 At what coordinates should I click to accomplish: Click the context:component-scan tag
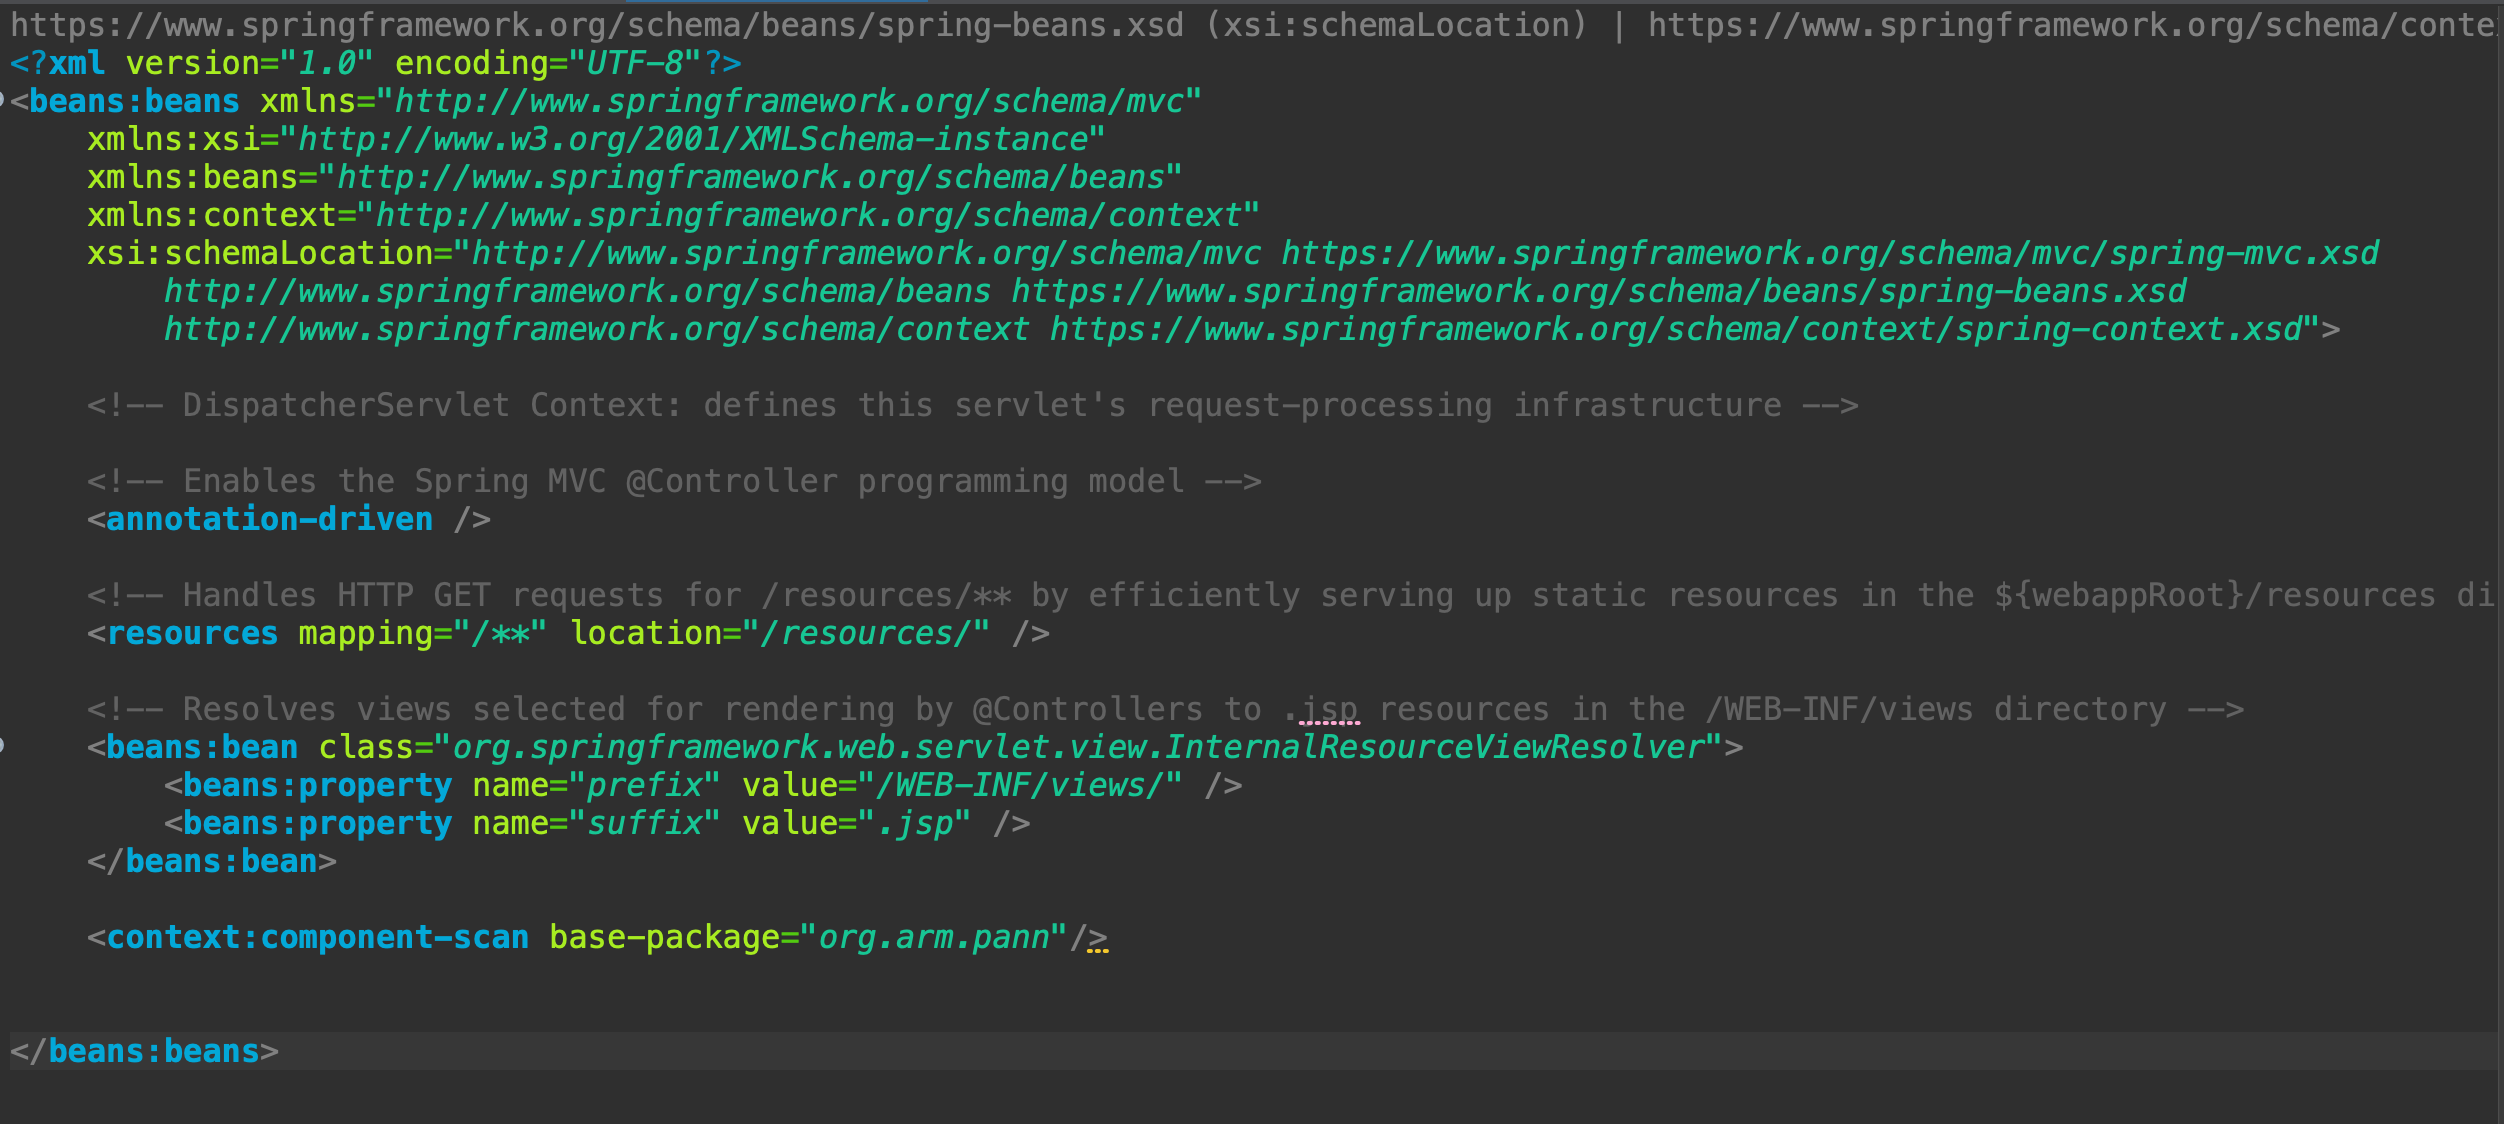[317, 938]
